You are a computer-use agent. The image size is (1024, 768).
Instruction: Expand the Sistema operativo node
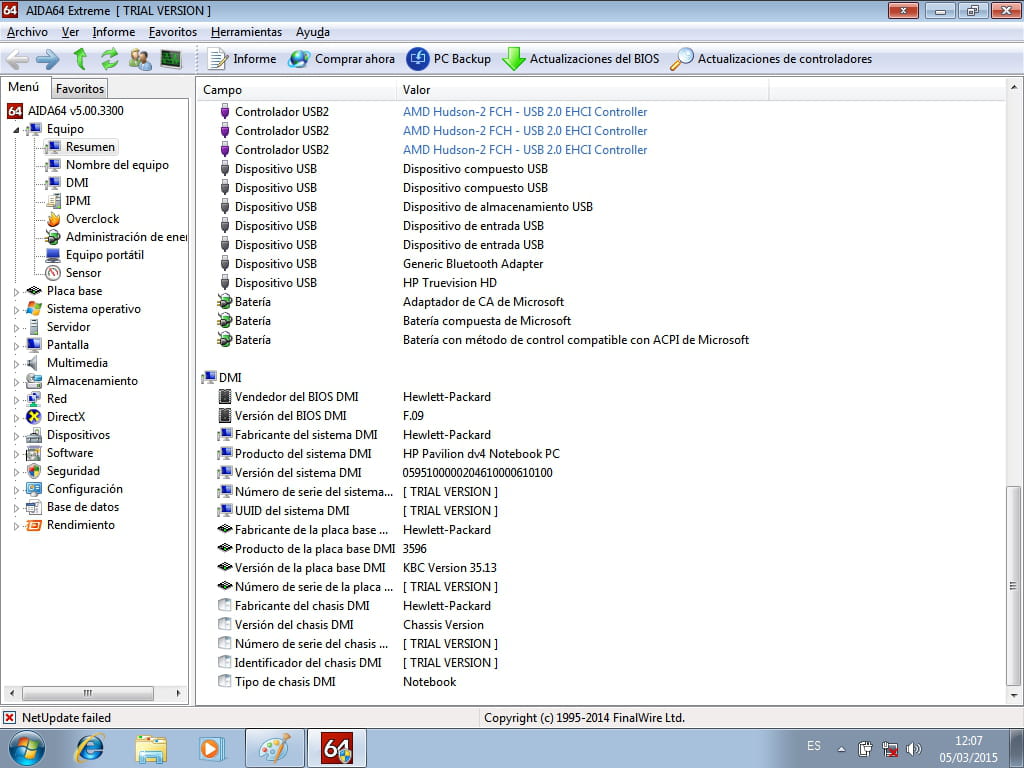16,310
